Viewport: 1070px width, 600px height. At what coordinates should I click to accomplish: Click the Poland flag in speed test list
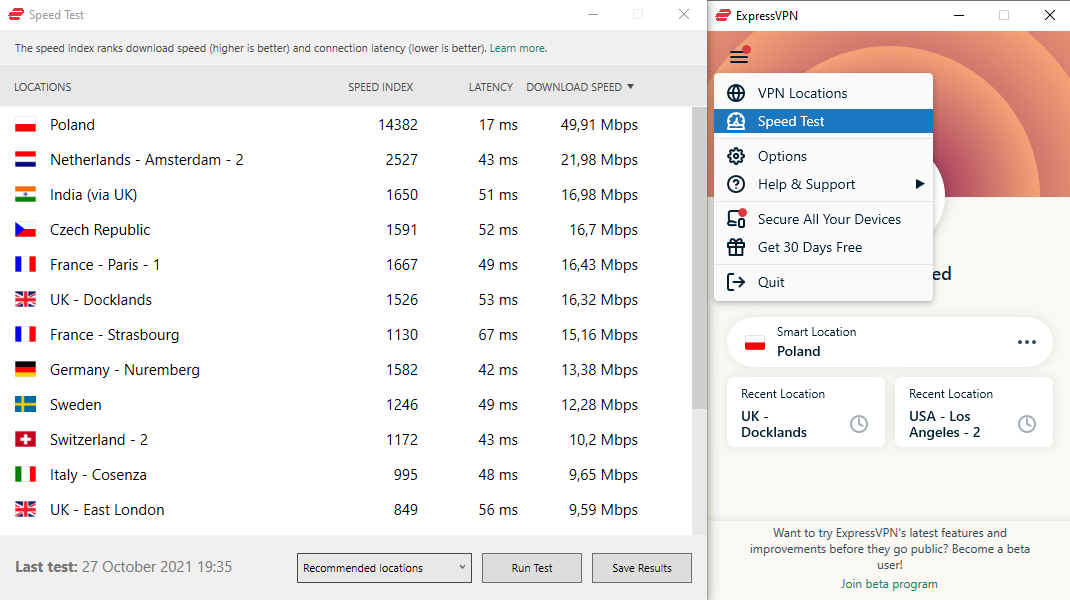click(25, 125)
